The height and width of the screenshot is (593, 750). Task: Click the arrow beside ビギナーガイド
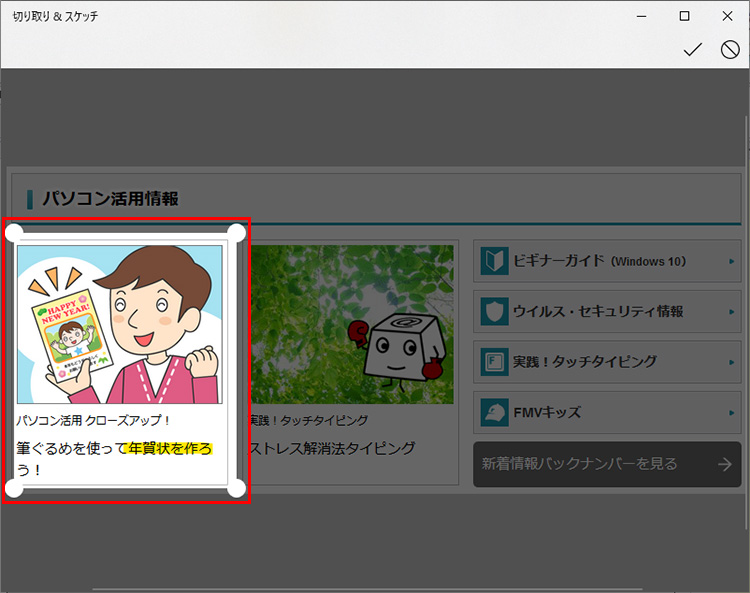[x=732, y=262]
